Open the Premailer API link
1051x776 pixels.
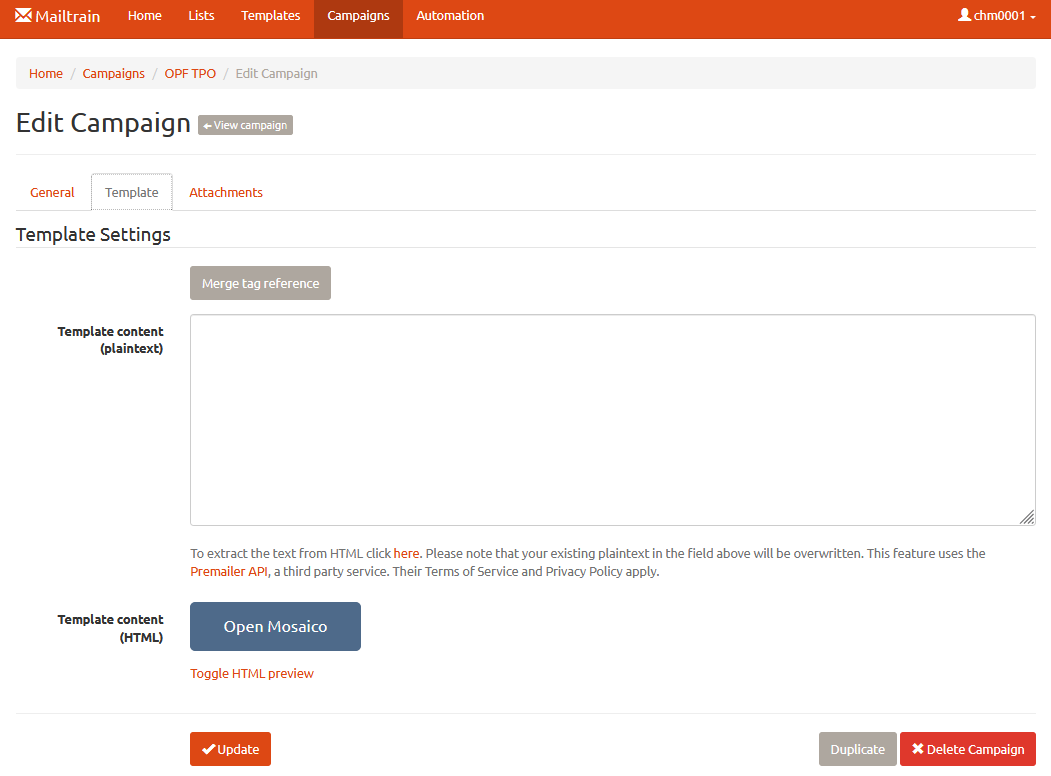pyautogui.click(x=229, y=572)
